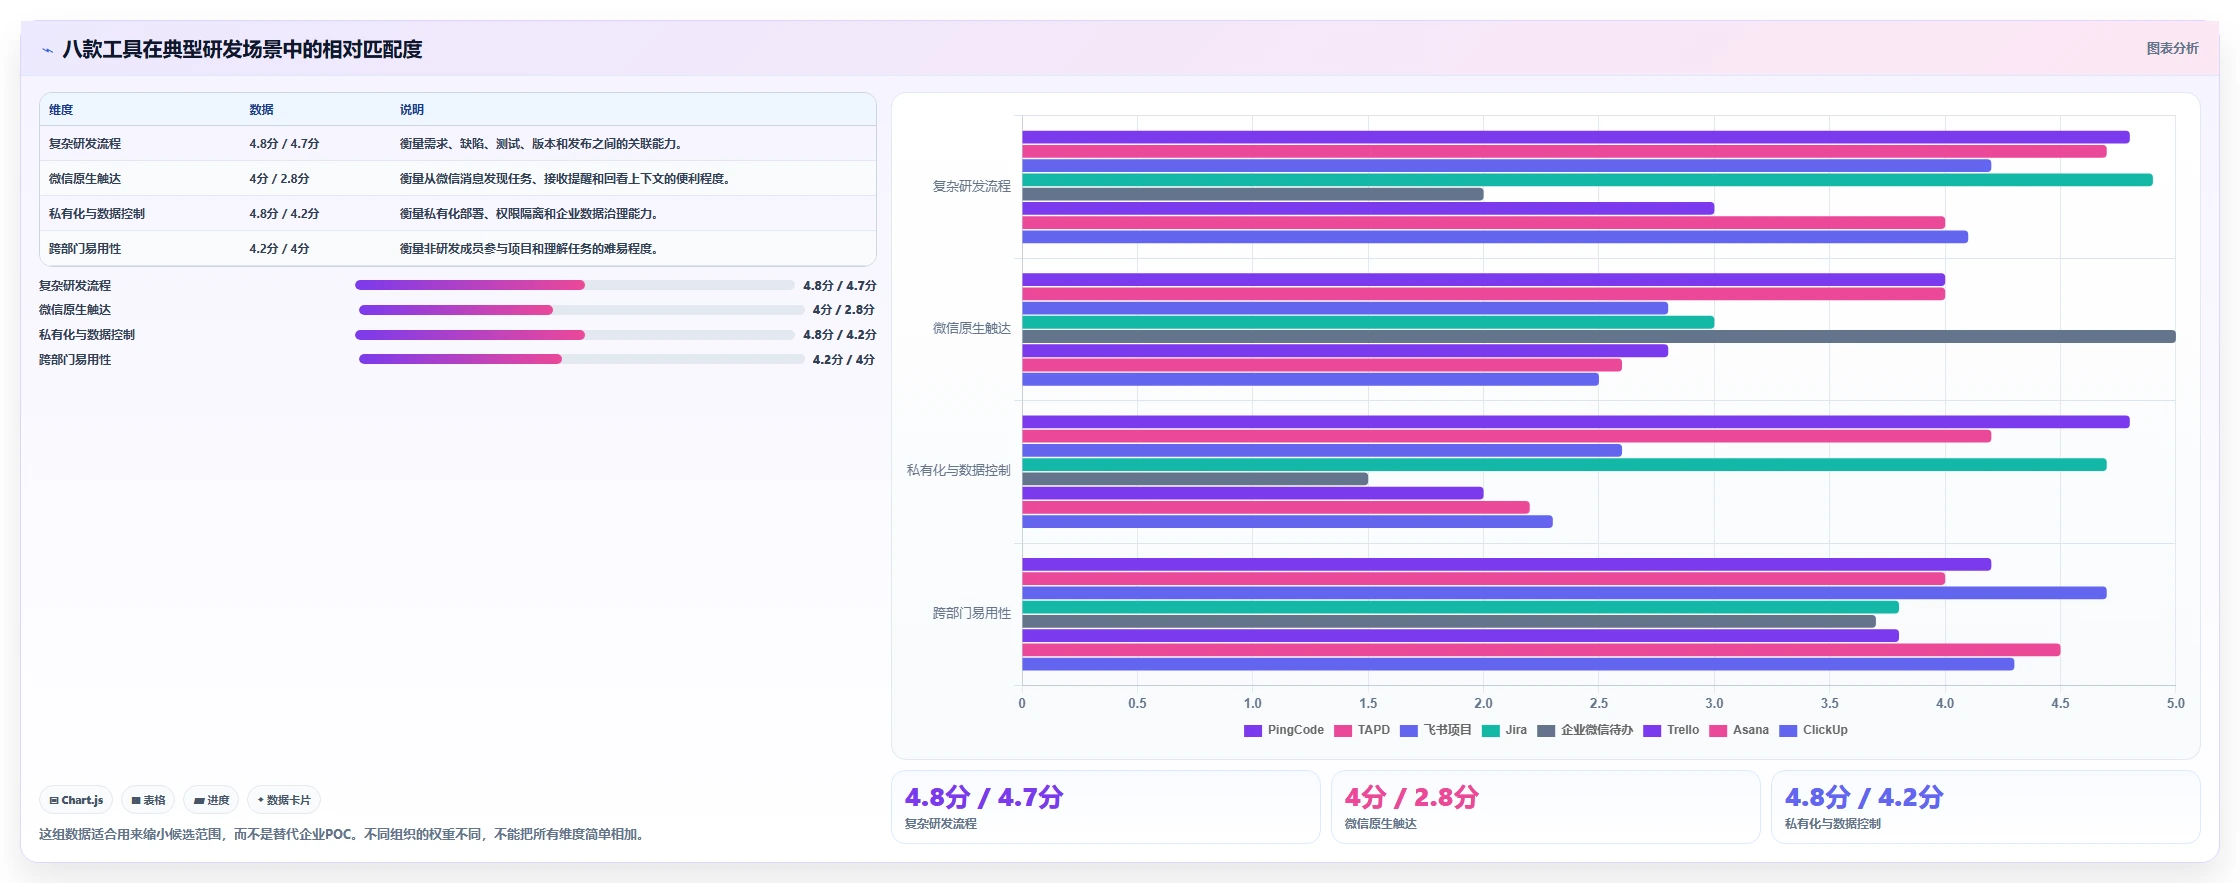This screenshot has width=2240, height=883.
Task: Click the 私有化与数据控制 progress bar
Action: (575, 335)
